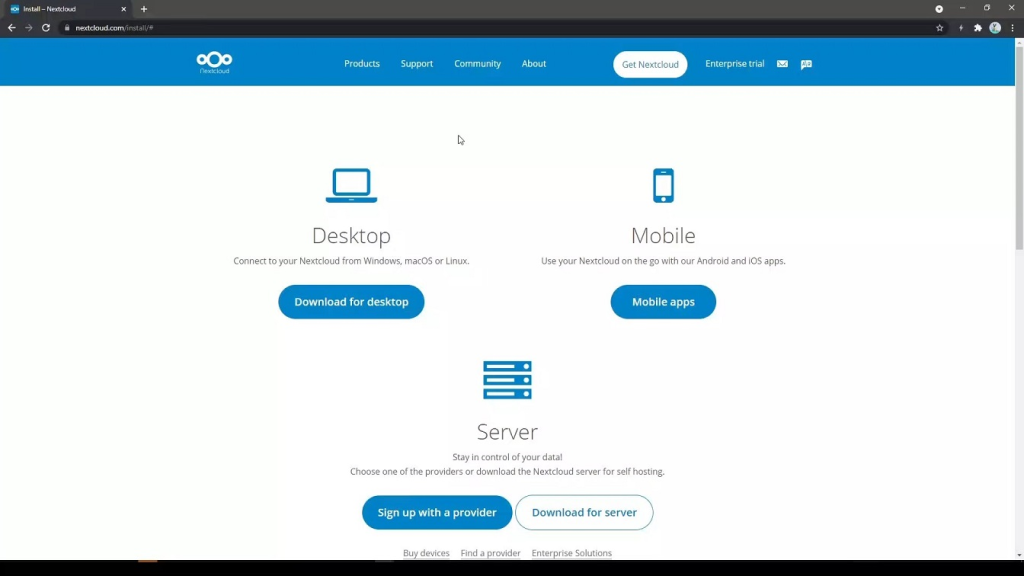Click Download for desktop button
This screenshot has width=1024, height=576.
point(351,302)
